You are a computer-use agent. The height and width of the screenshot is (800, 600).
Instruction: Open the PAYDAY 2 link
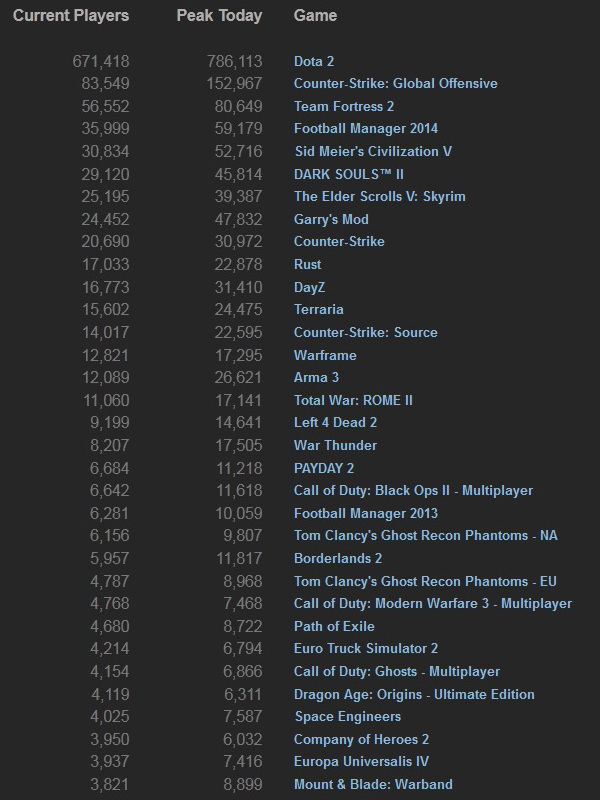pos(324,468)
